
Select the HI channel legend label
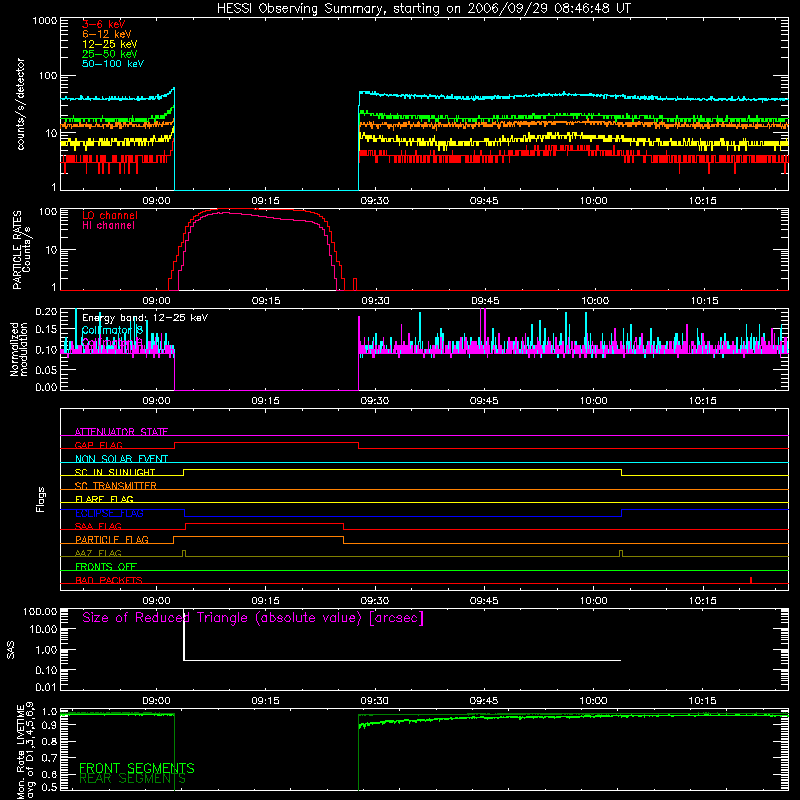pos(108,225)
